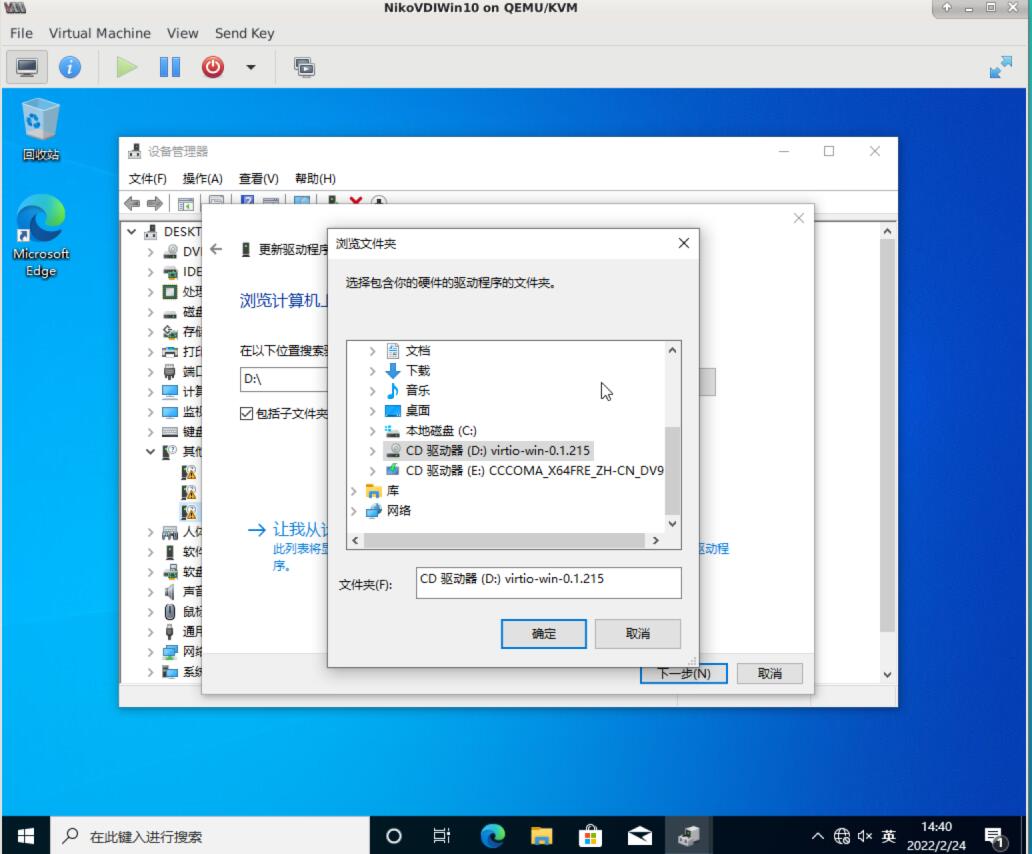Expand the 库 node
The height and width of the screenshot is (854, 1032).
(353, 491)
